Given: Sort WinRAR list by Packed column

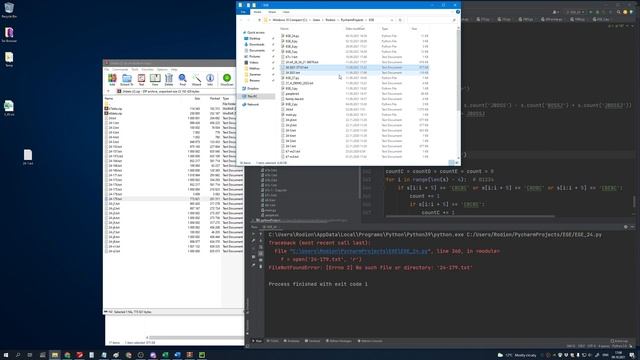Looking at the screenshot, I should coord(215,99).
